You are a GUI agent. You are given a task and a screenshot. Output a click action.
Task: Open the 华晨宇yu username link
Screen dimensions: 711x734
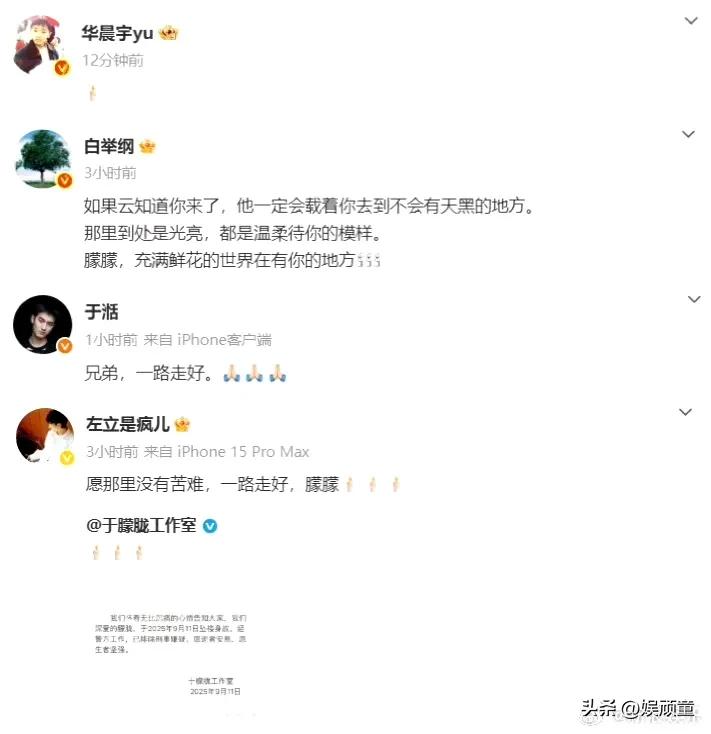pos(117,33)
